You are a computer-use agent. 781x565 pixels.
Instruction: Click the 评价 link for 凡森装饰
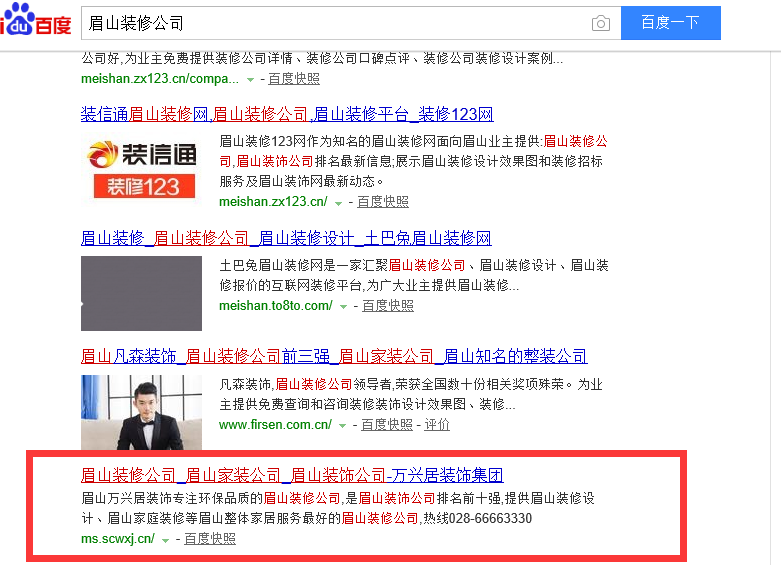coord(437,425)
